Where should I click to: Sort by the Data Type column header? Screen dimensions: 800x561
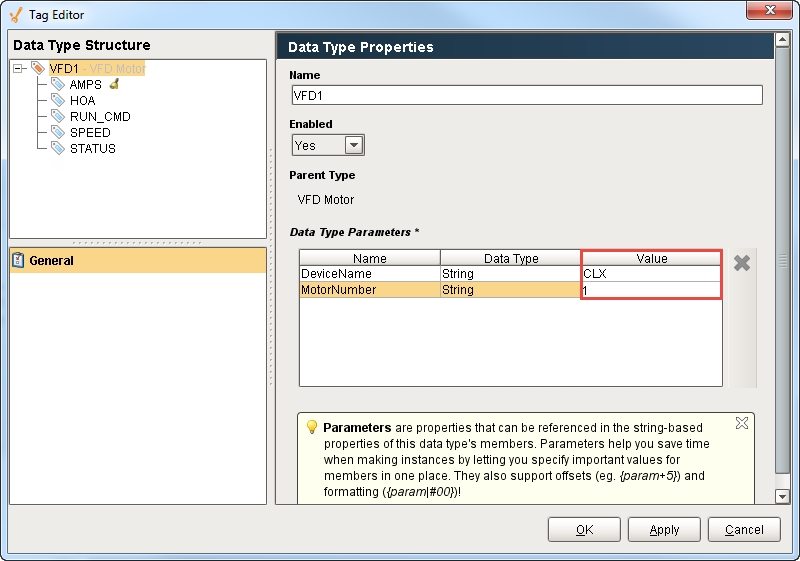(x=510, y=258)
